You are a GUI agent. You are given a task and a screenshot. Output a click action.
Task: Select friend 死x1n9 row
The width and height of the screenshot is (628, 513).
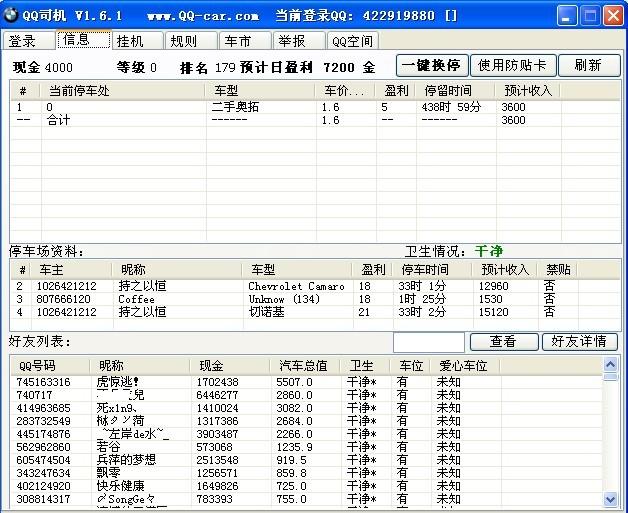[x=306, y=408]
